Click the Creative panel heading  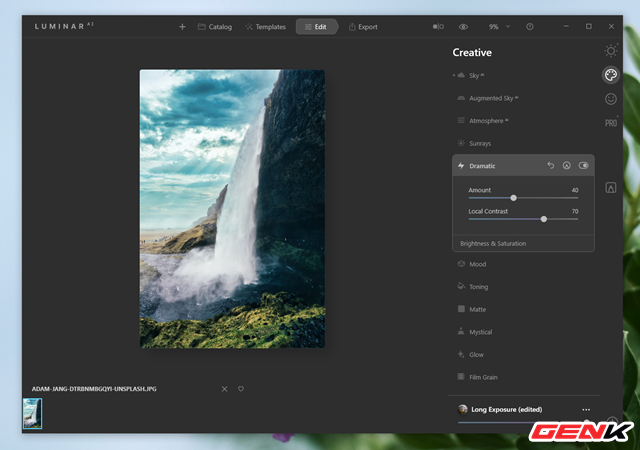point(472,52)
